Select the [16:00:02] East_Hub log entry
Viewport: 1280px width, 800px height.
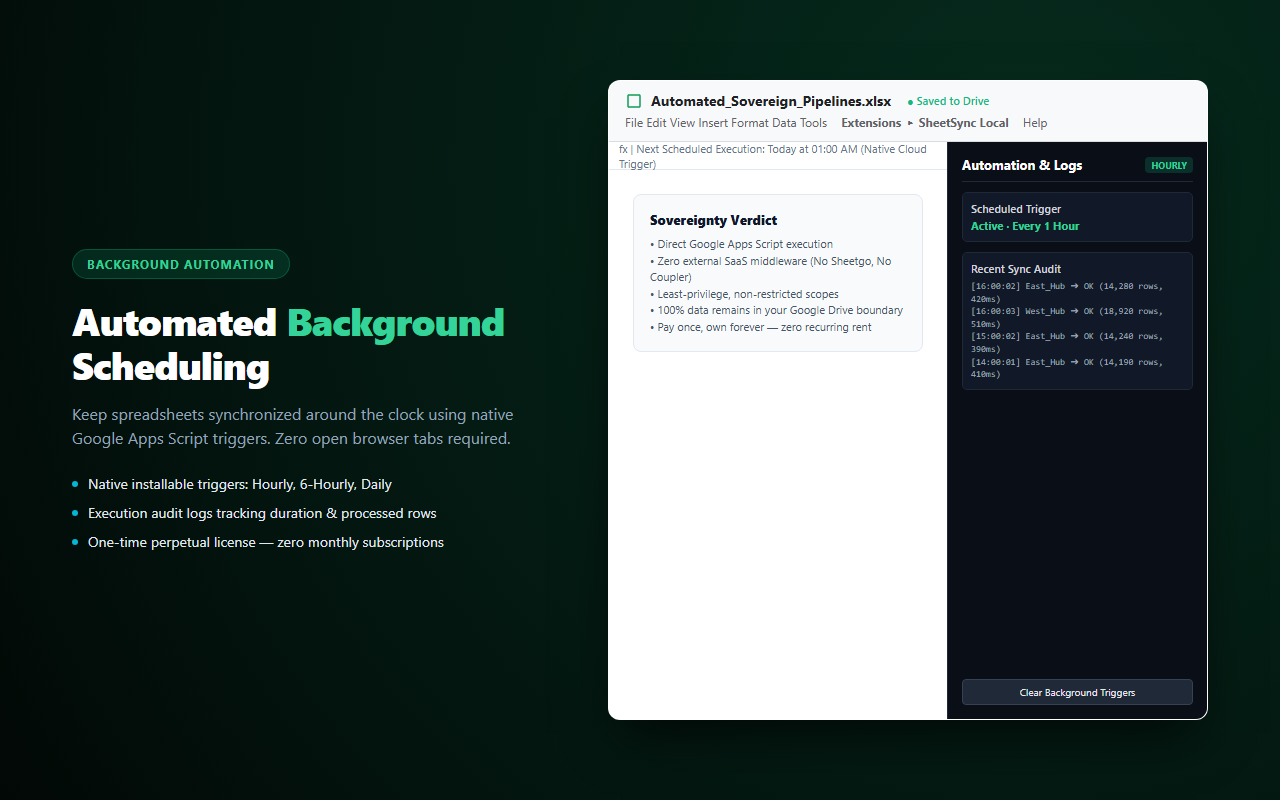(x=1067, y=292)
